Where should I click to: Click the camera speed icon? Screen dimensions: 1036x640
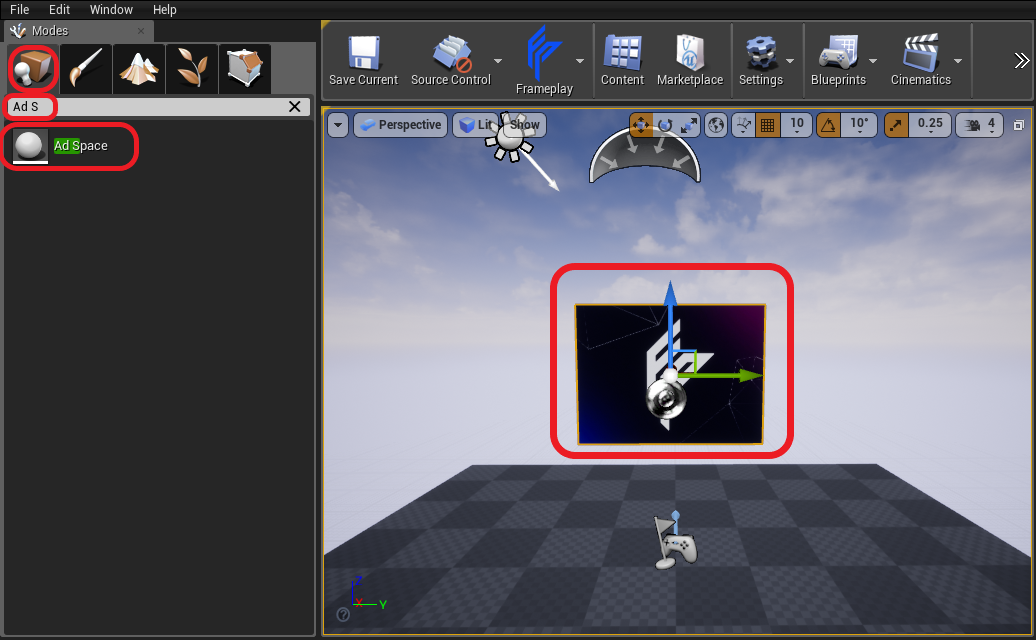click(x=972, y=125)
